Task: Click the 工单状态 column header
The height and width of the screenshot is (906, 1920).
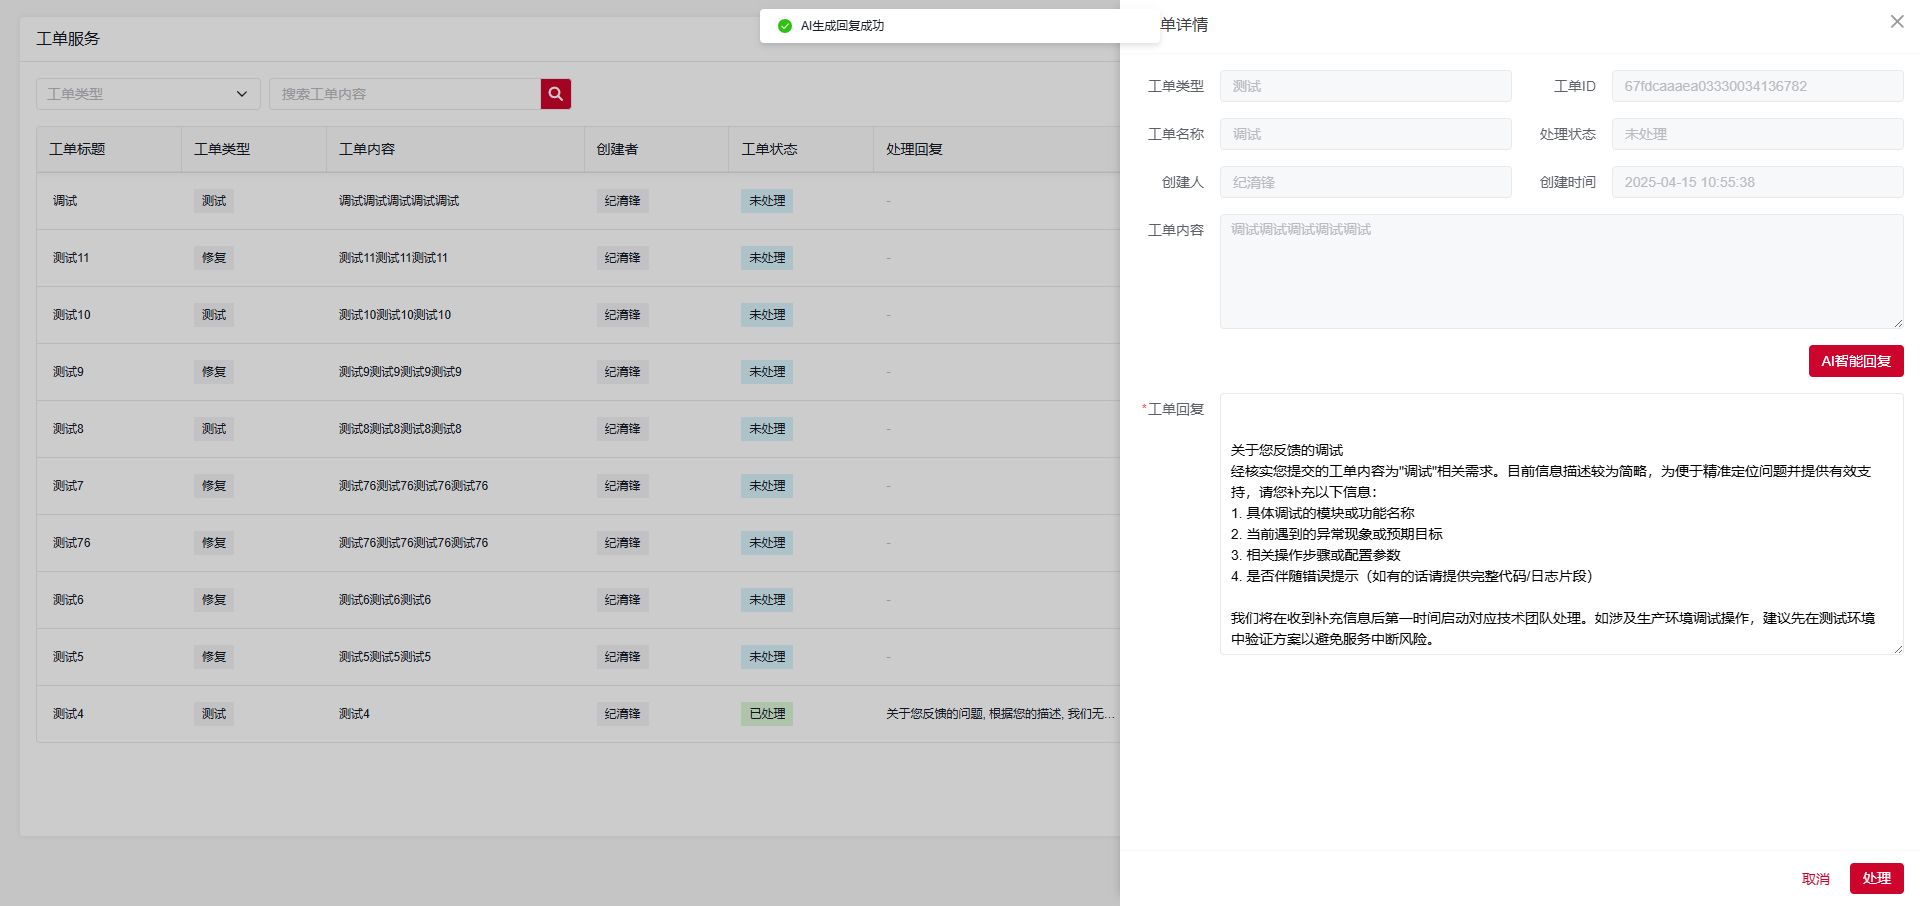Action: [x=769, y=149]
